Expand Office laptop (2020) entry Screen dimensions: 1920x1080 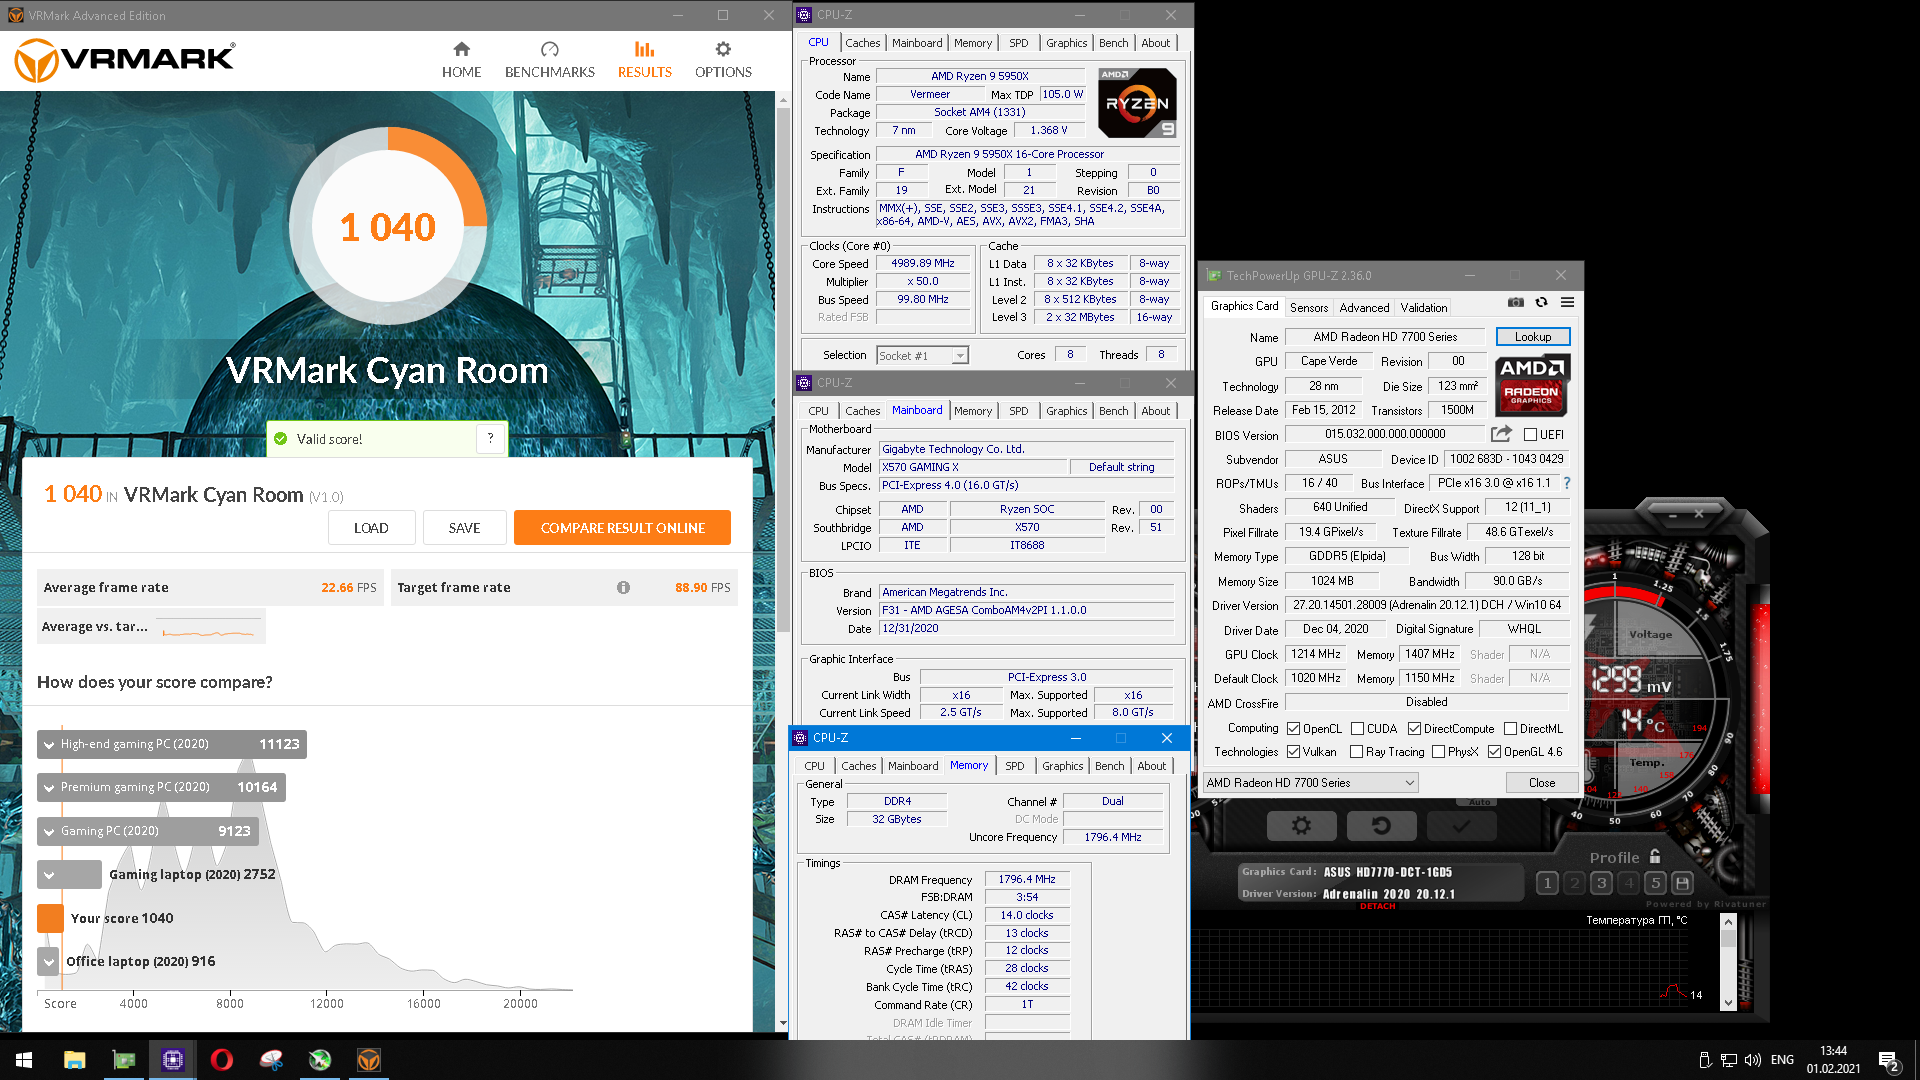48,962
